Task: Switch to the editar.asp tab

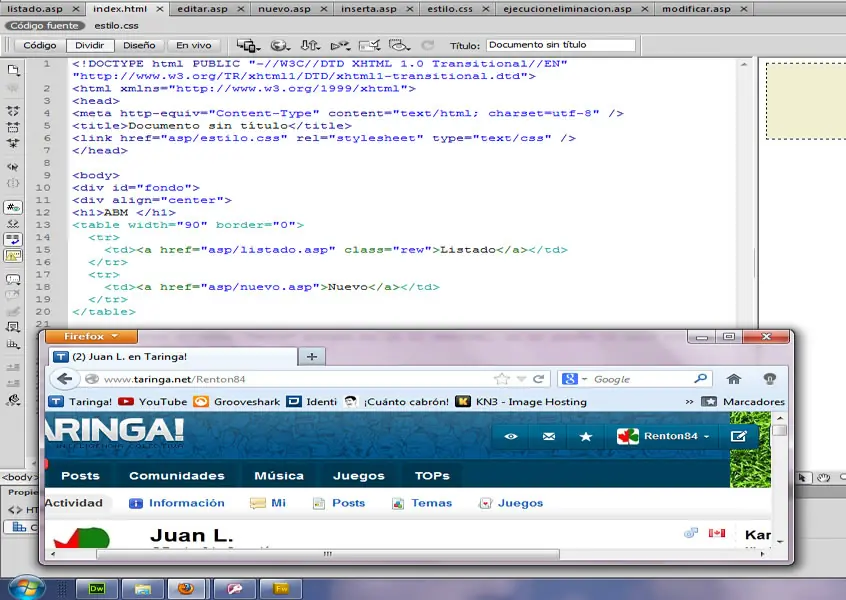Action: pos(202,9)
